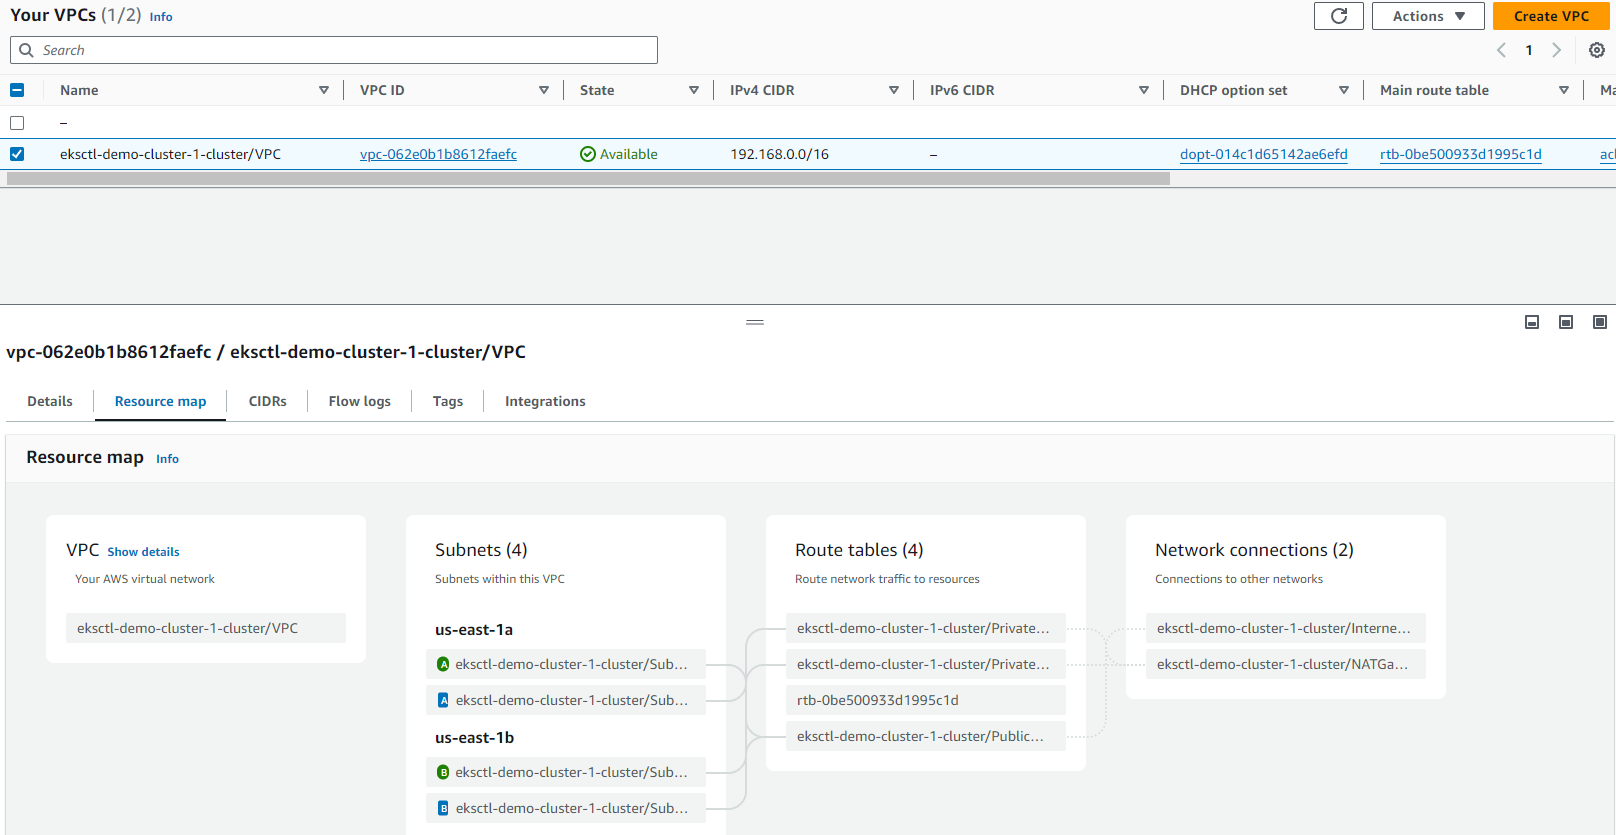Select the Internet gateway network connection
Image resolution: width=1616 pixels, height=835 pixels.
point(1286,628)
